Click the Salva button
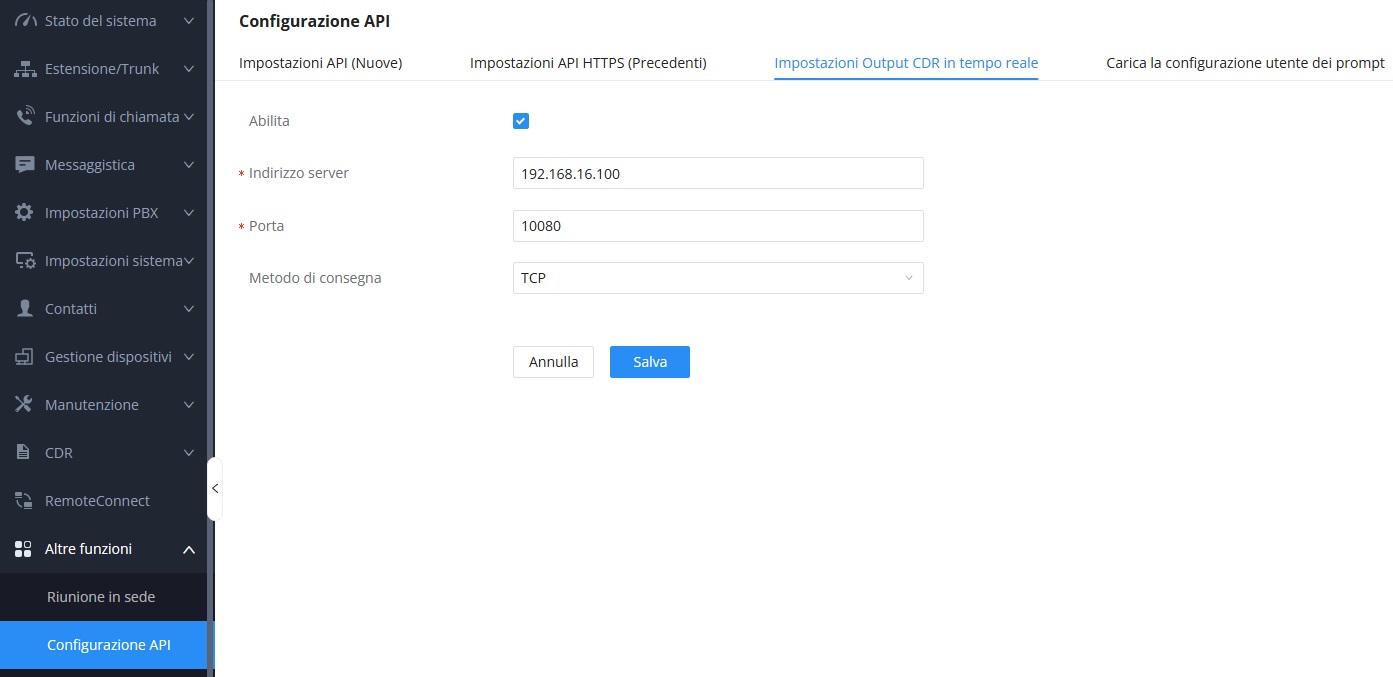This screenshot has height=677, width=1393. coord(649,362)
